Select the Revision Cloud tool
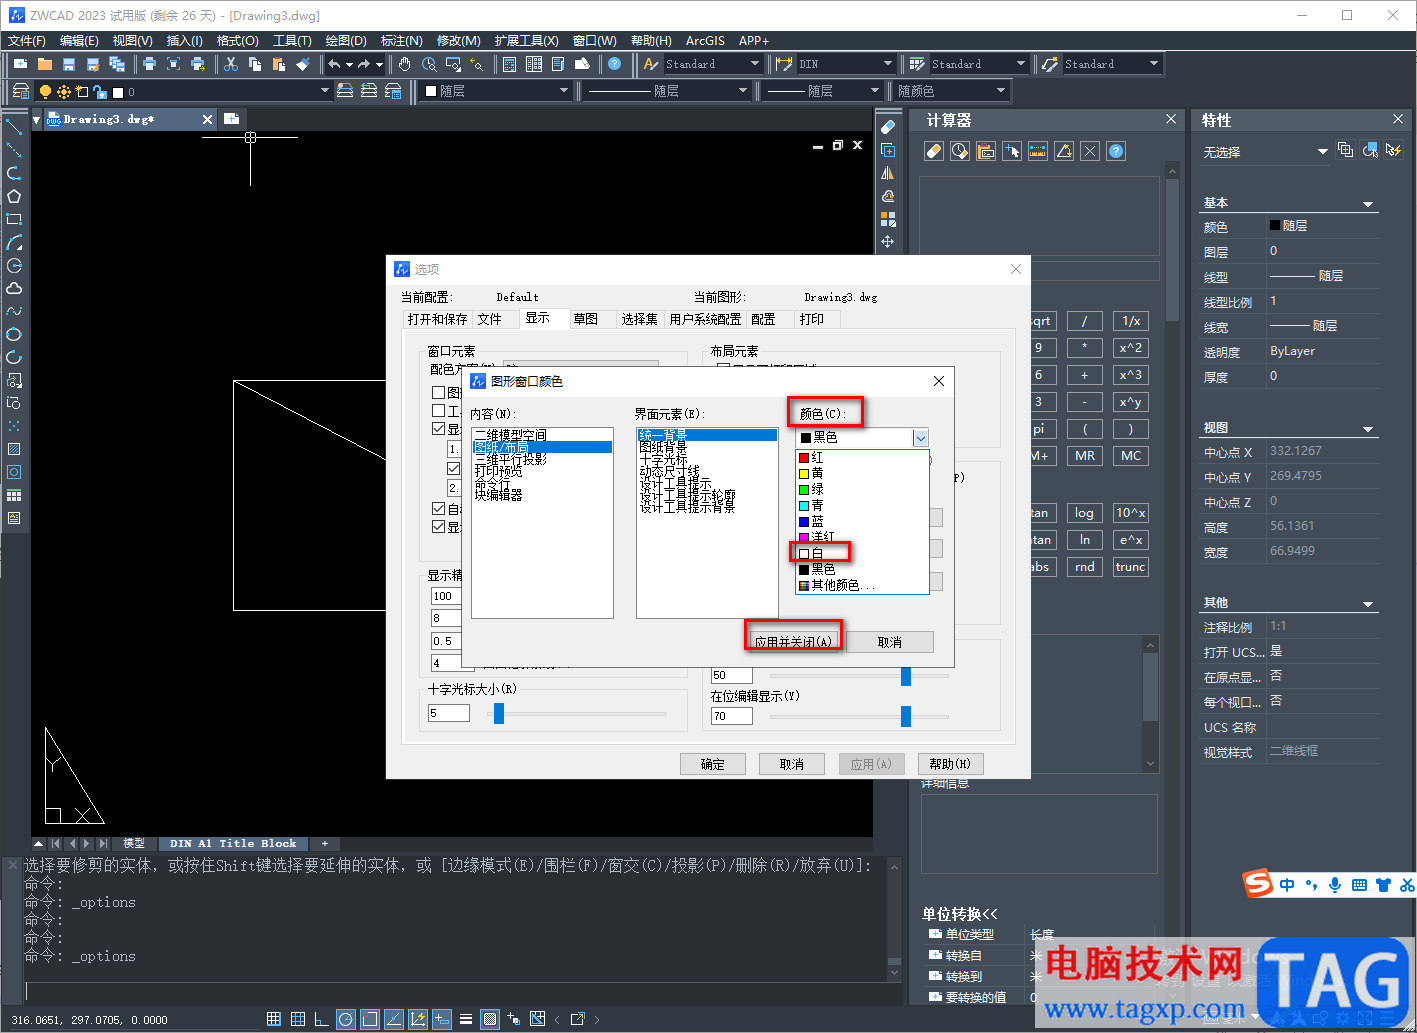The width and height of the screenshot is (1417, 1033). 14,288
